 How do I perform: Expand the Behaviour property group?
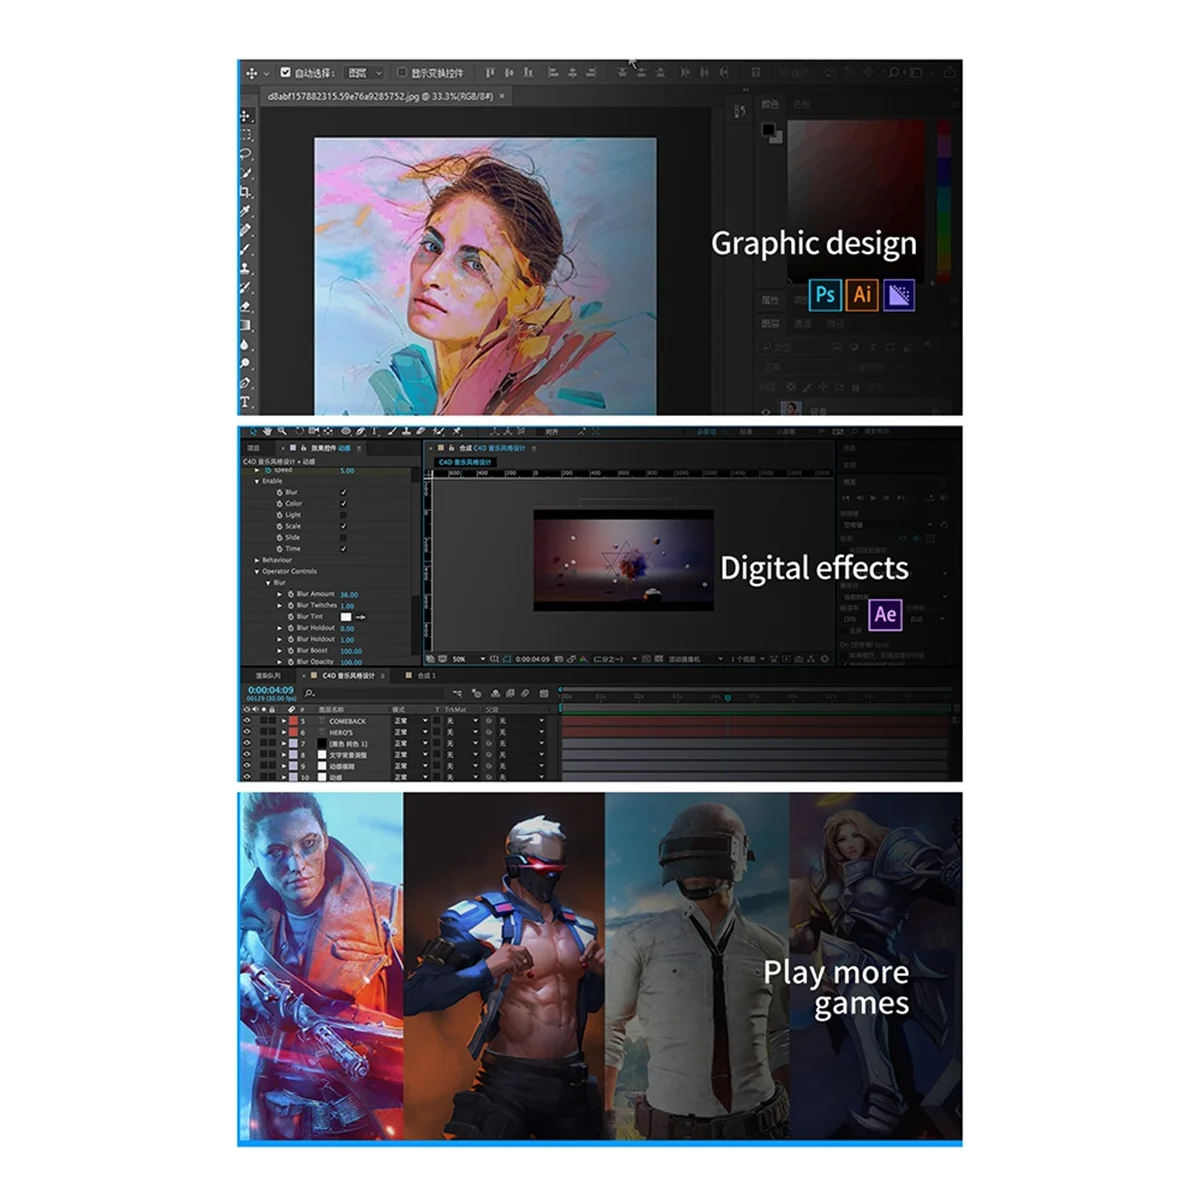tap(257, 560)
